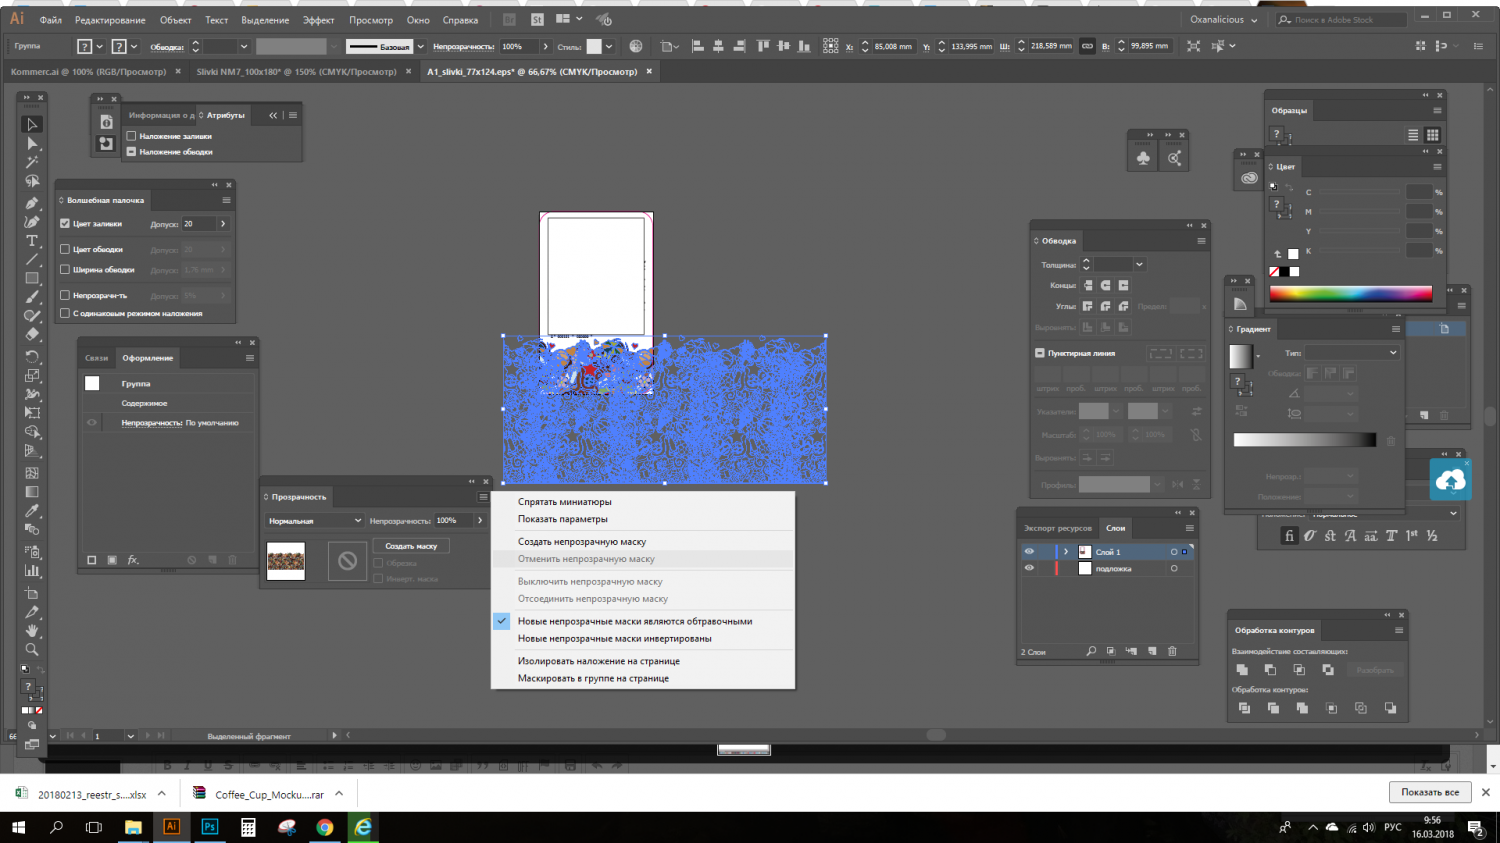This screenshot has width=1500, height=843.
Task: Open the 'Эффект' menu
Action: tap(318, 20)
